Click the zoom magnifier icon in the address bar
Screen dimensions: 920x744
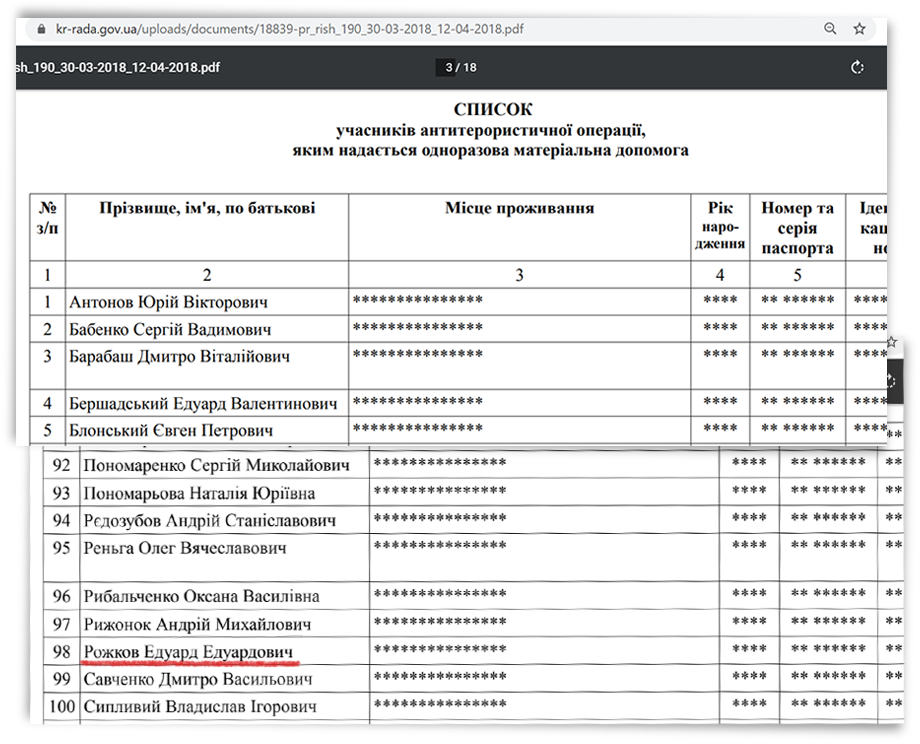(830, 29)
